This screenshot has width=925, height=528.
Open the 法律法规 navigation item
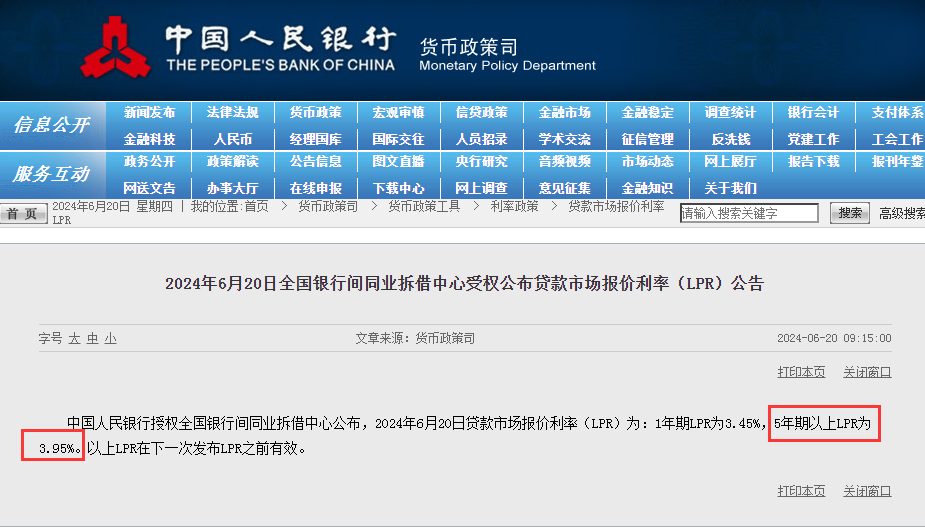[x=232, y=112]
